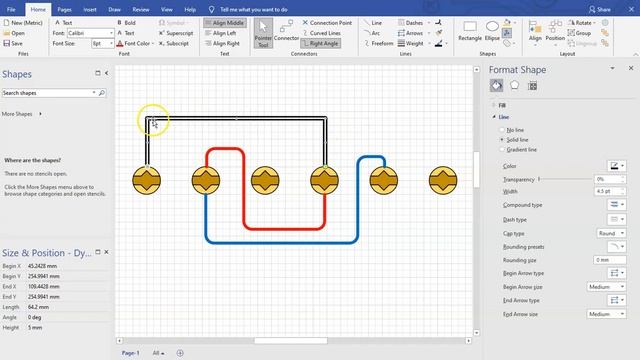Insert a Rectangle shape
This screenshot has width=640, height=360.
point(470,31)
